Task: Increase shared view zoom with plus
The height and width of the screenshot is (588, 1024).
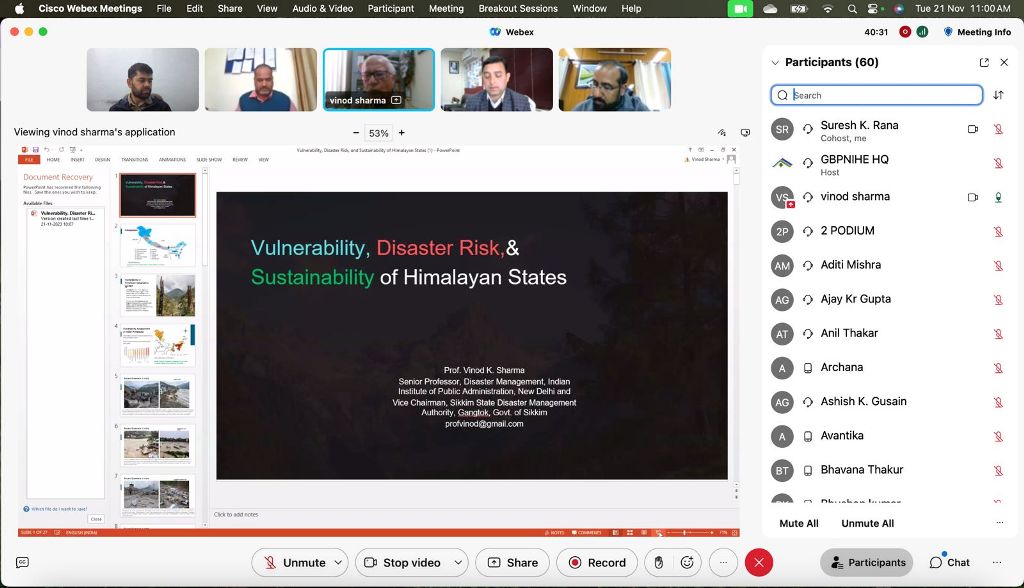Action: point(402,132)
